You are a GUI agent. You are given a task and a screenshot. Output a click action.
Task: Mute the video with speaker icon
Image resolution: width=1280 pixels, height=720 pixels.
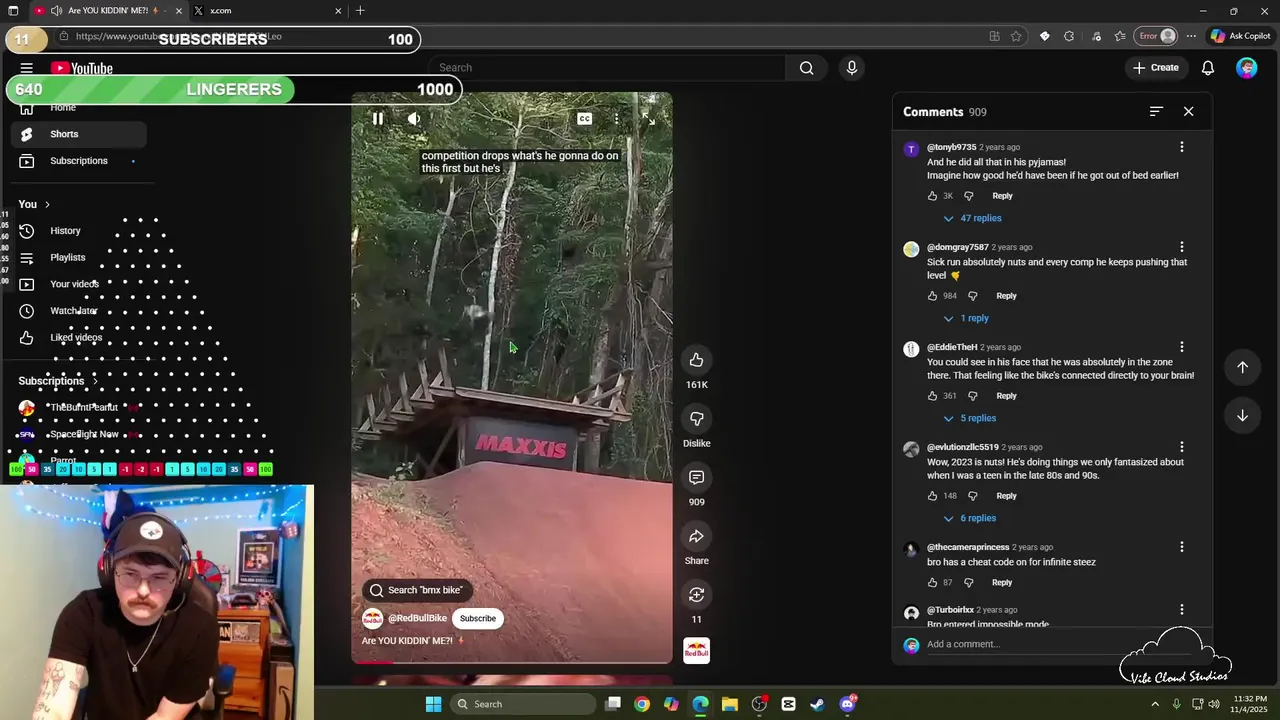pos(414,119)
